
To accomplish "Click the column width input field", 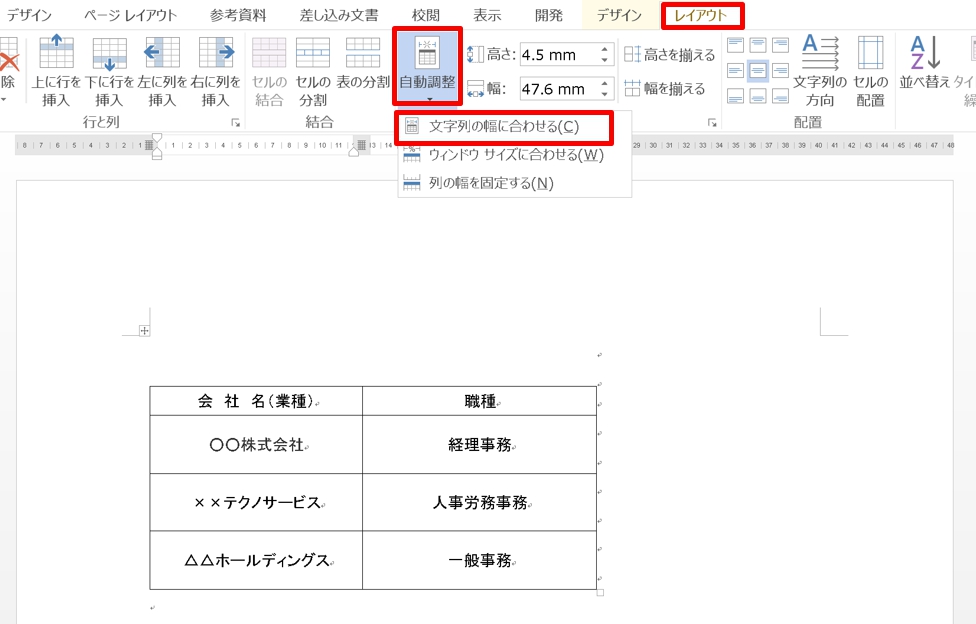I will [558, 89].
